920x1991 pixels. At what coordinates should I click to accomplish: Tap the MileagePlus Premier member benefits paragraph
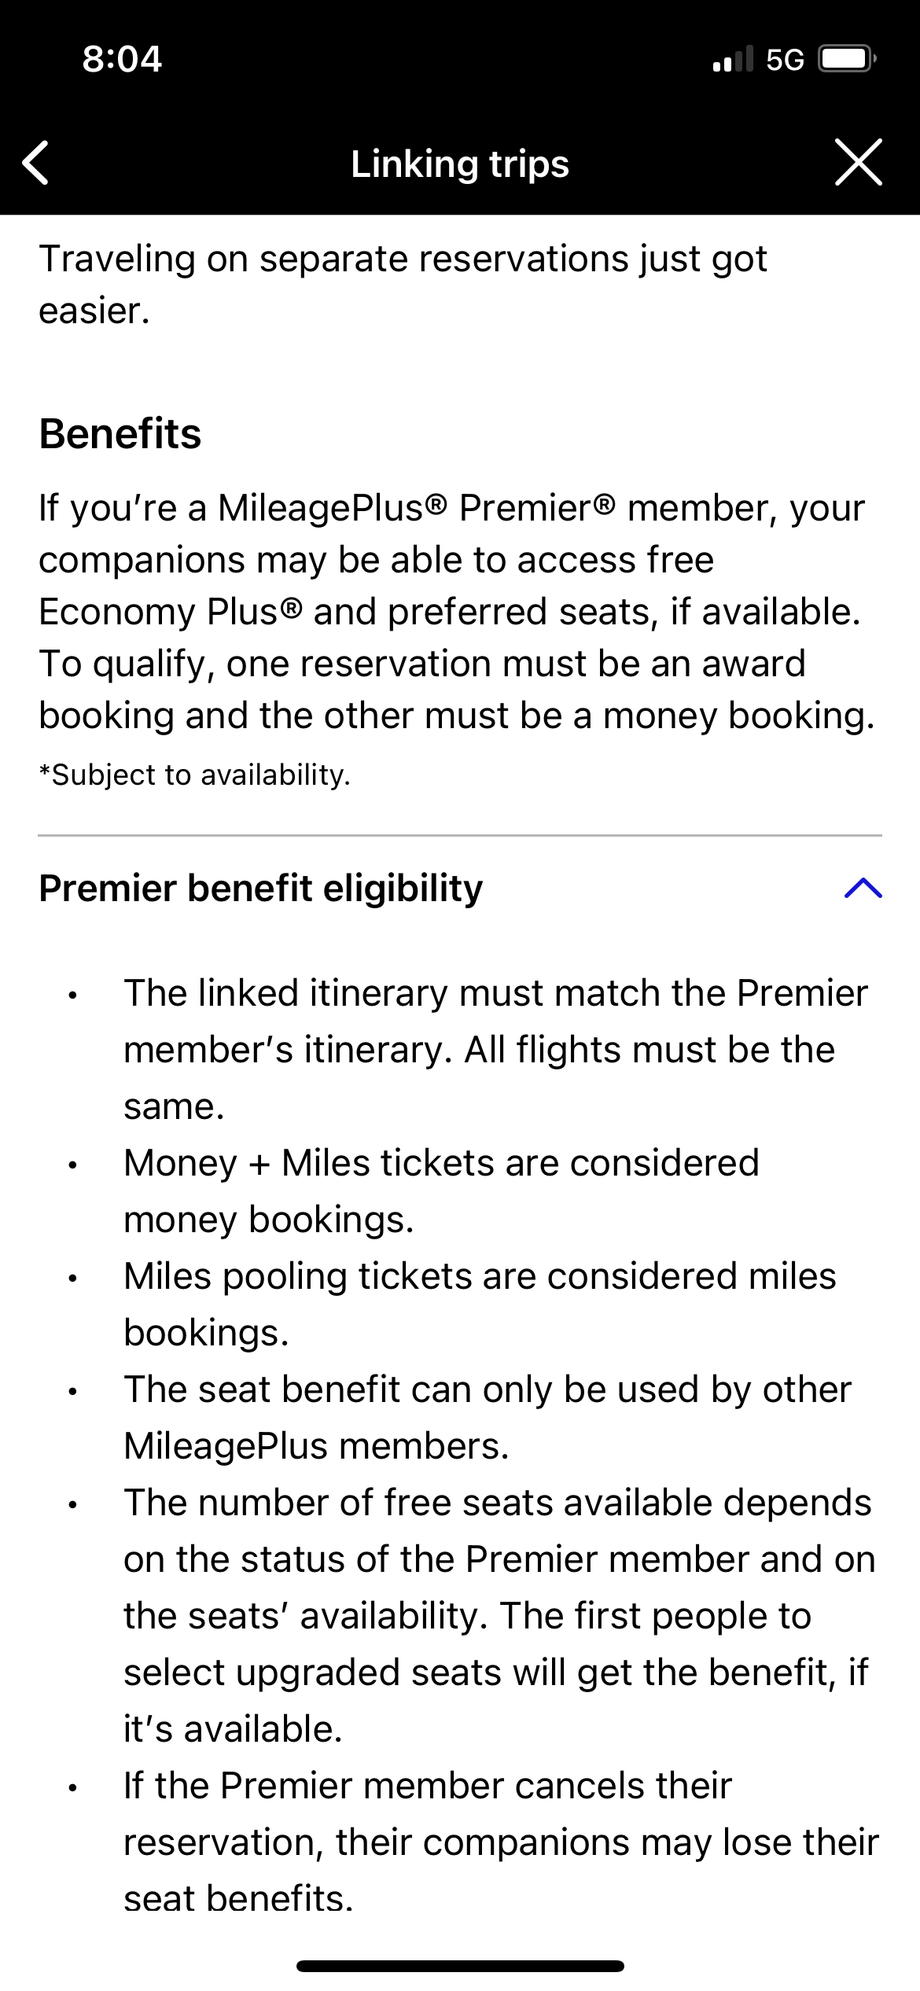(x=456, y=611)
